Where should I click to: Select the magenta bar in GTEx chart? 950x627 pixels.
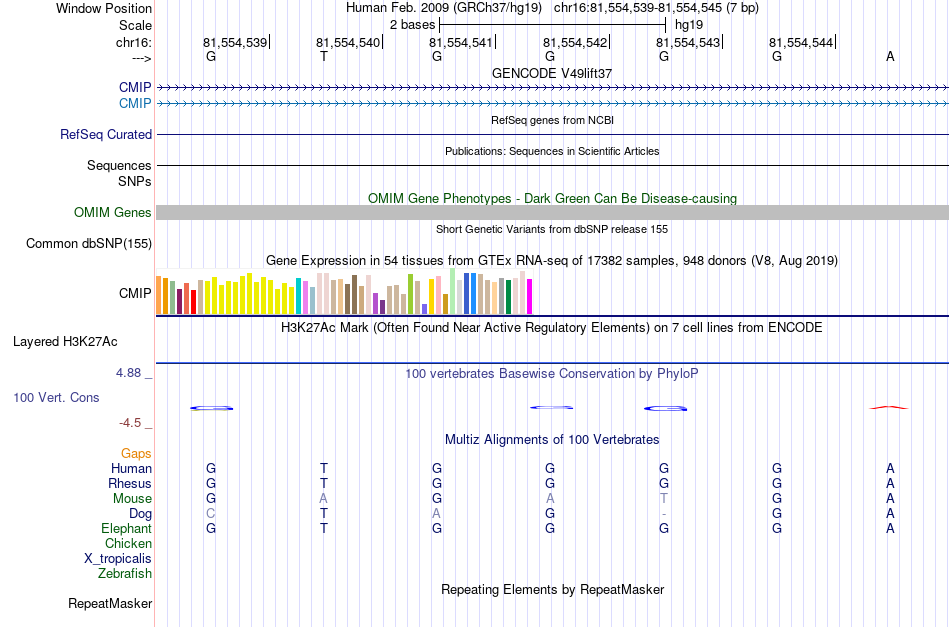530,296
